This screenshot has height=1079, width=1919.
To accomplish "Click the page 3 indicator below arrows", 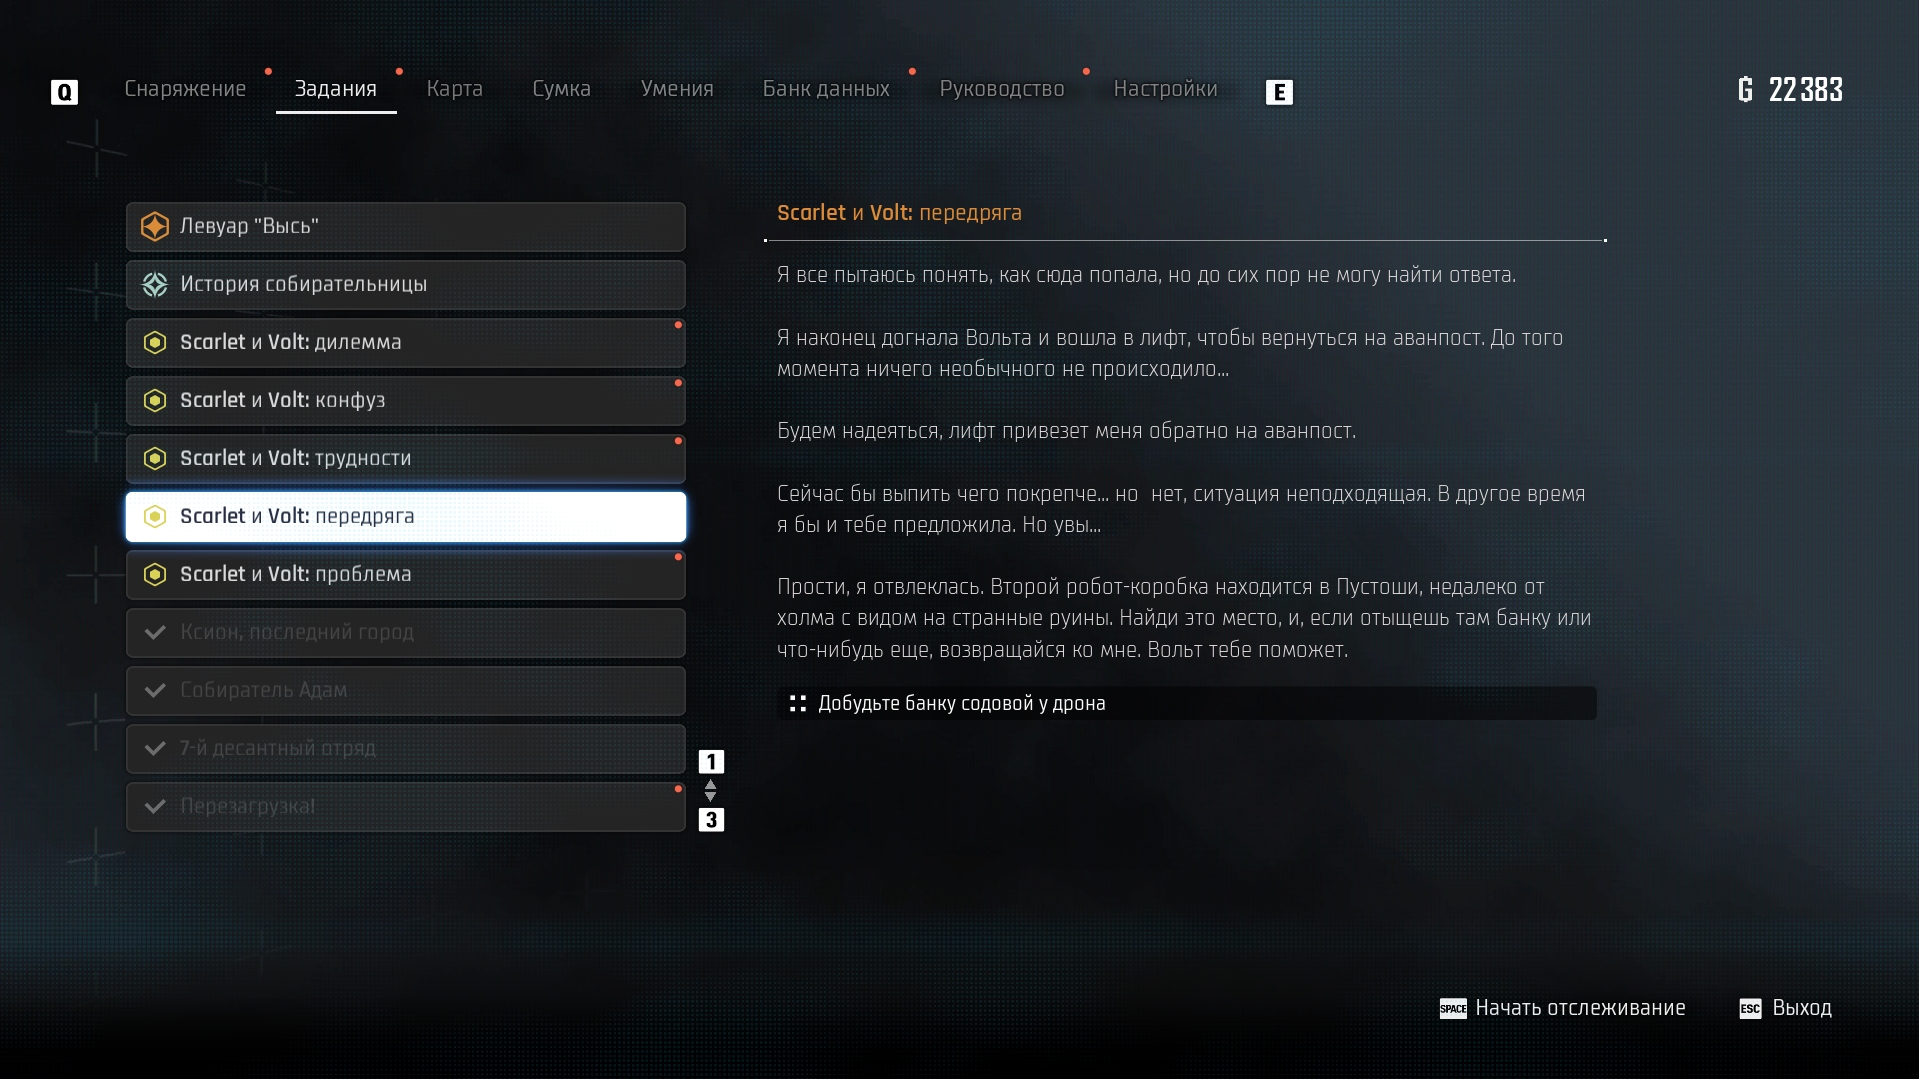I will coord(711,820).
